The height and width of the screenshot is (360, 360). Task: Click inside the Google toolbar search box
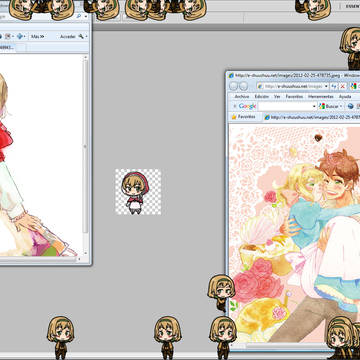click(285, 106)
